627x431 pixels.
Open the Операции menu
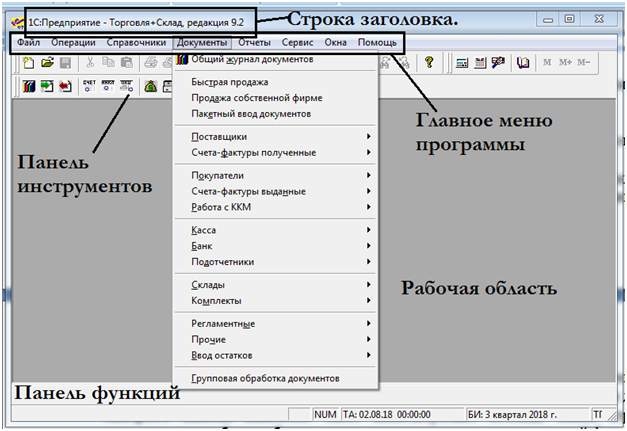point(73,42)
